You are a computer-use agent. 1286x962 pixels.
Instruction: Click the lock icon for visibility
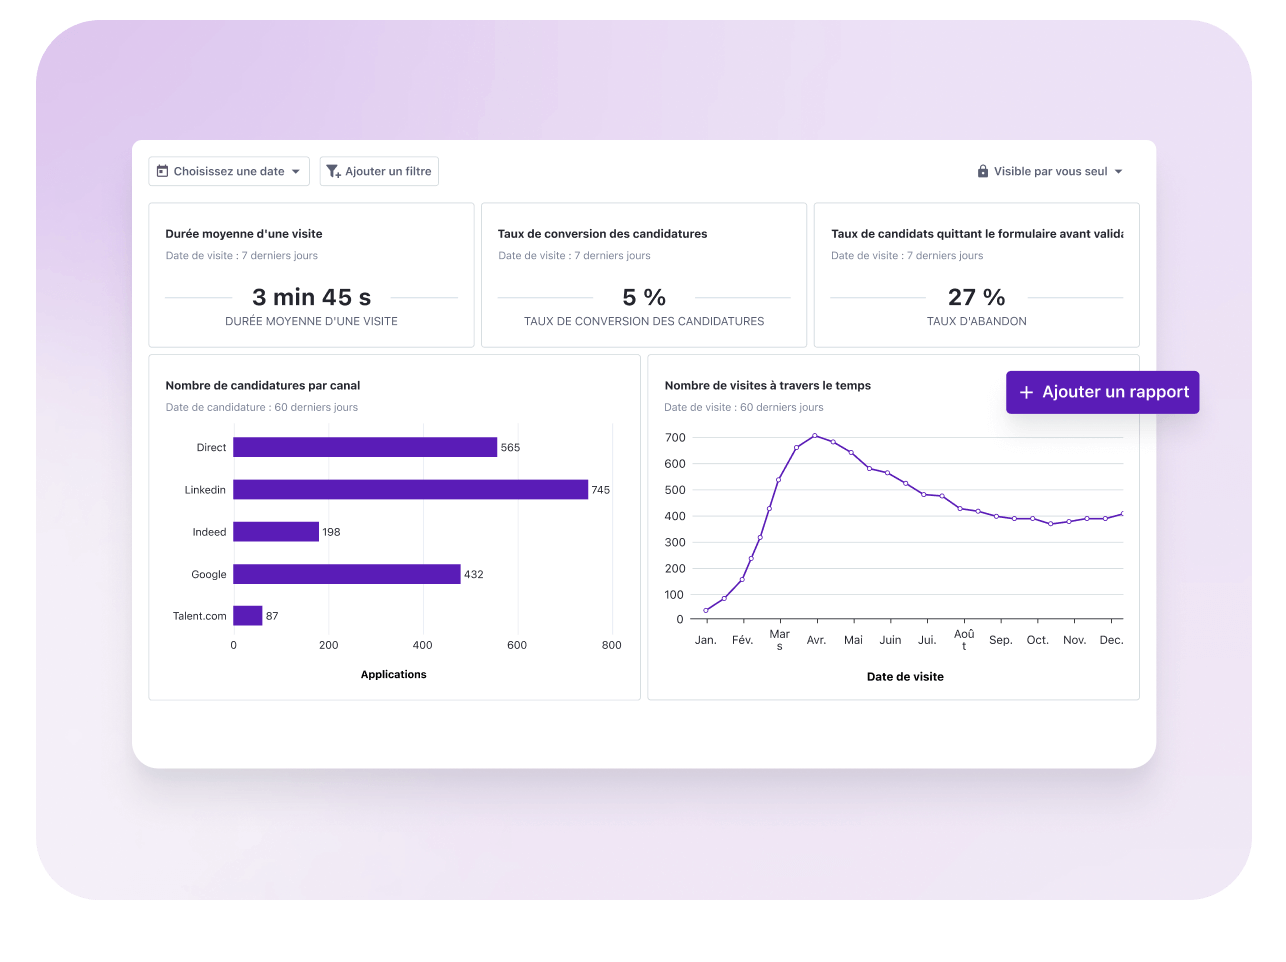point(982,172)
